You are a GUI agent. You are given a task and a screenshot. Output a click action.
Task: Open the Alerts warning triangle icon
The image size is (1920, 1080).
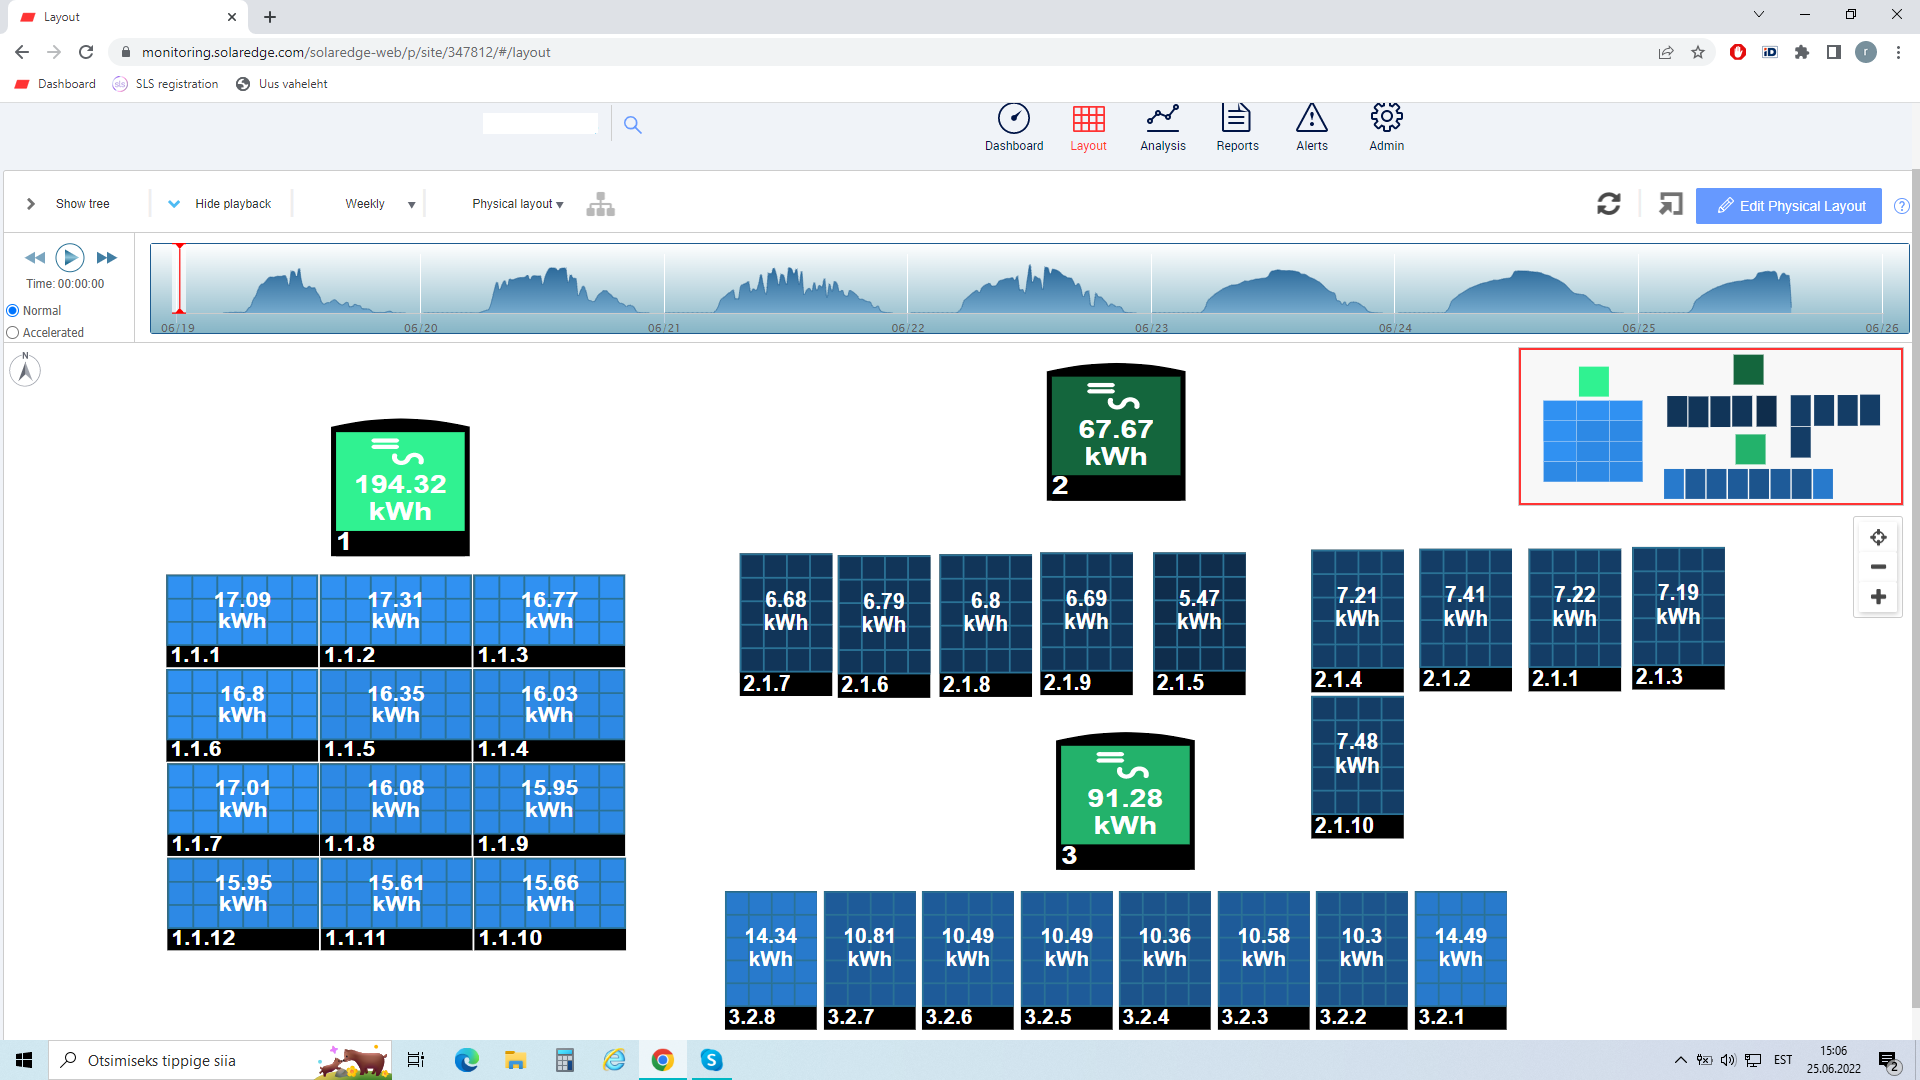click(1311, 119)
